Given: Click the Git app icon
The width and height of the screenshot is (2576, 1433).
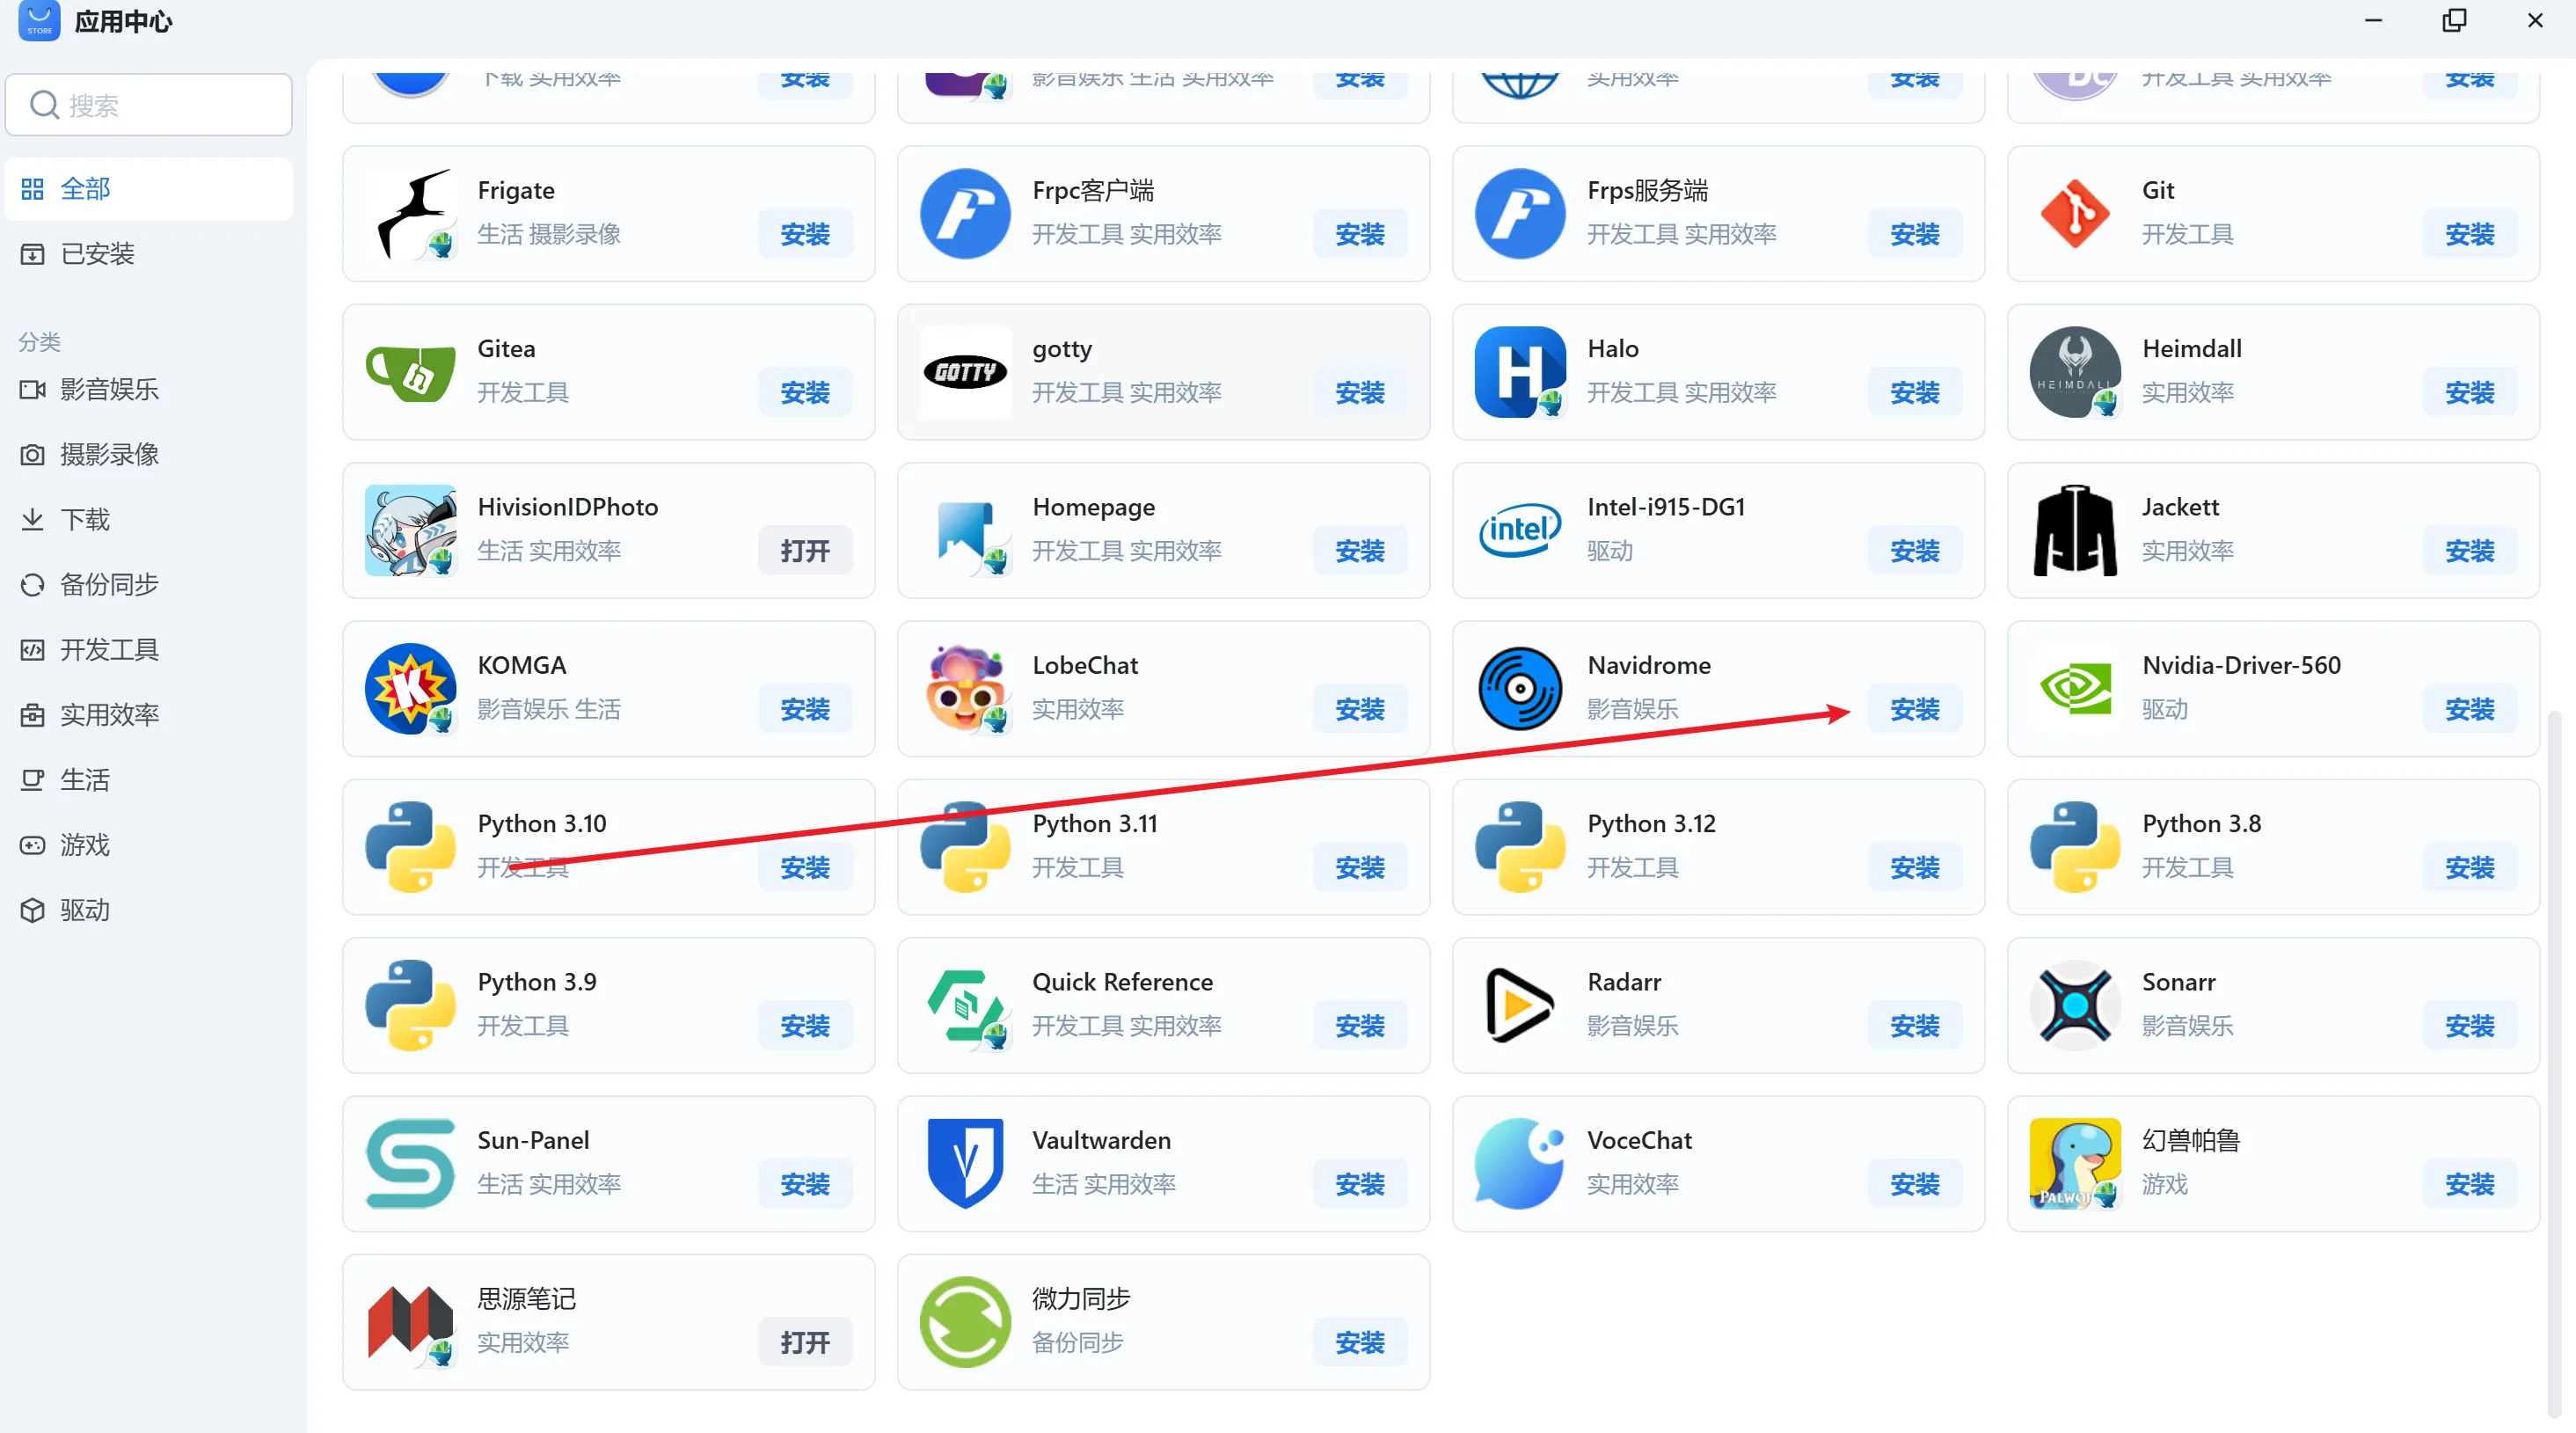Looking at the screenshot, I should click(x=2075, y=213).
